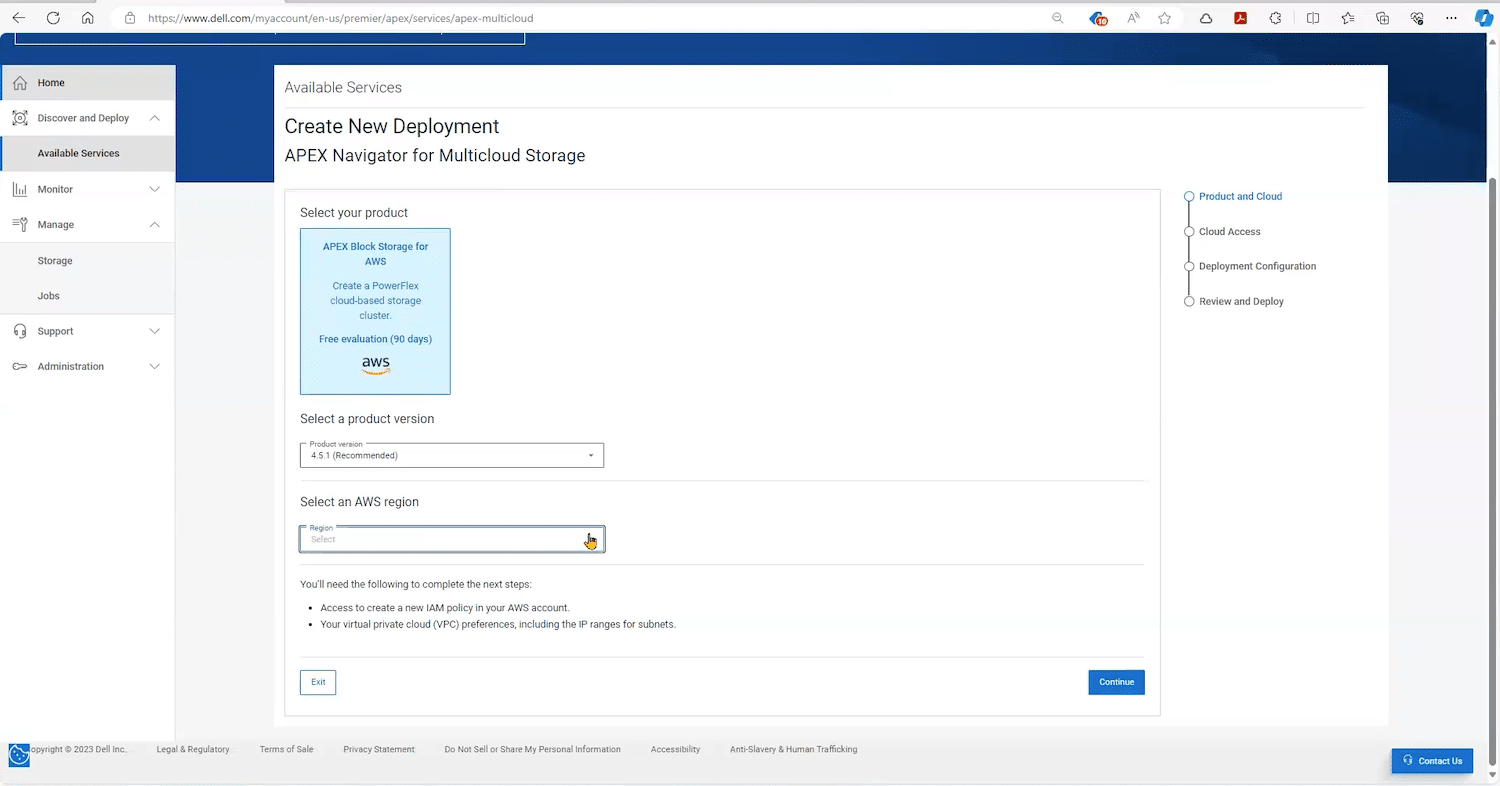Select the APEX Block Storage for AWS card
The width and height of the screenshot is (1500, 786).
pyautogui.click(x=375, y=311)
